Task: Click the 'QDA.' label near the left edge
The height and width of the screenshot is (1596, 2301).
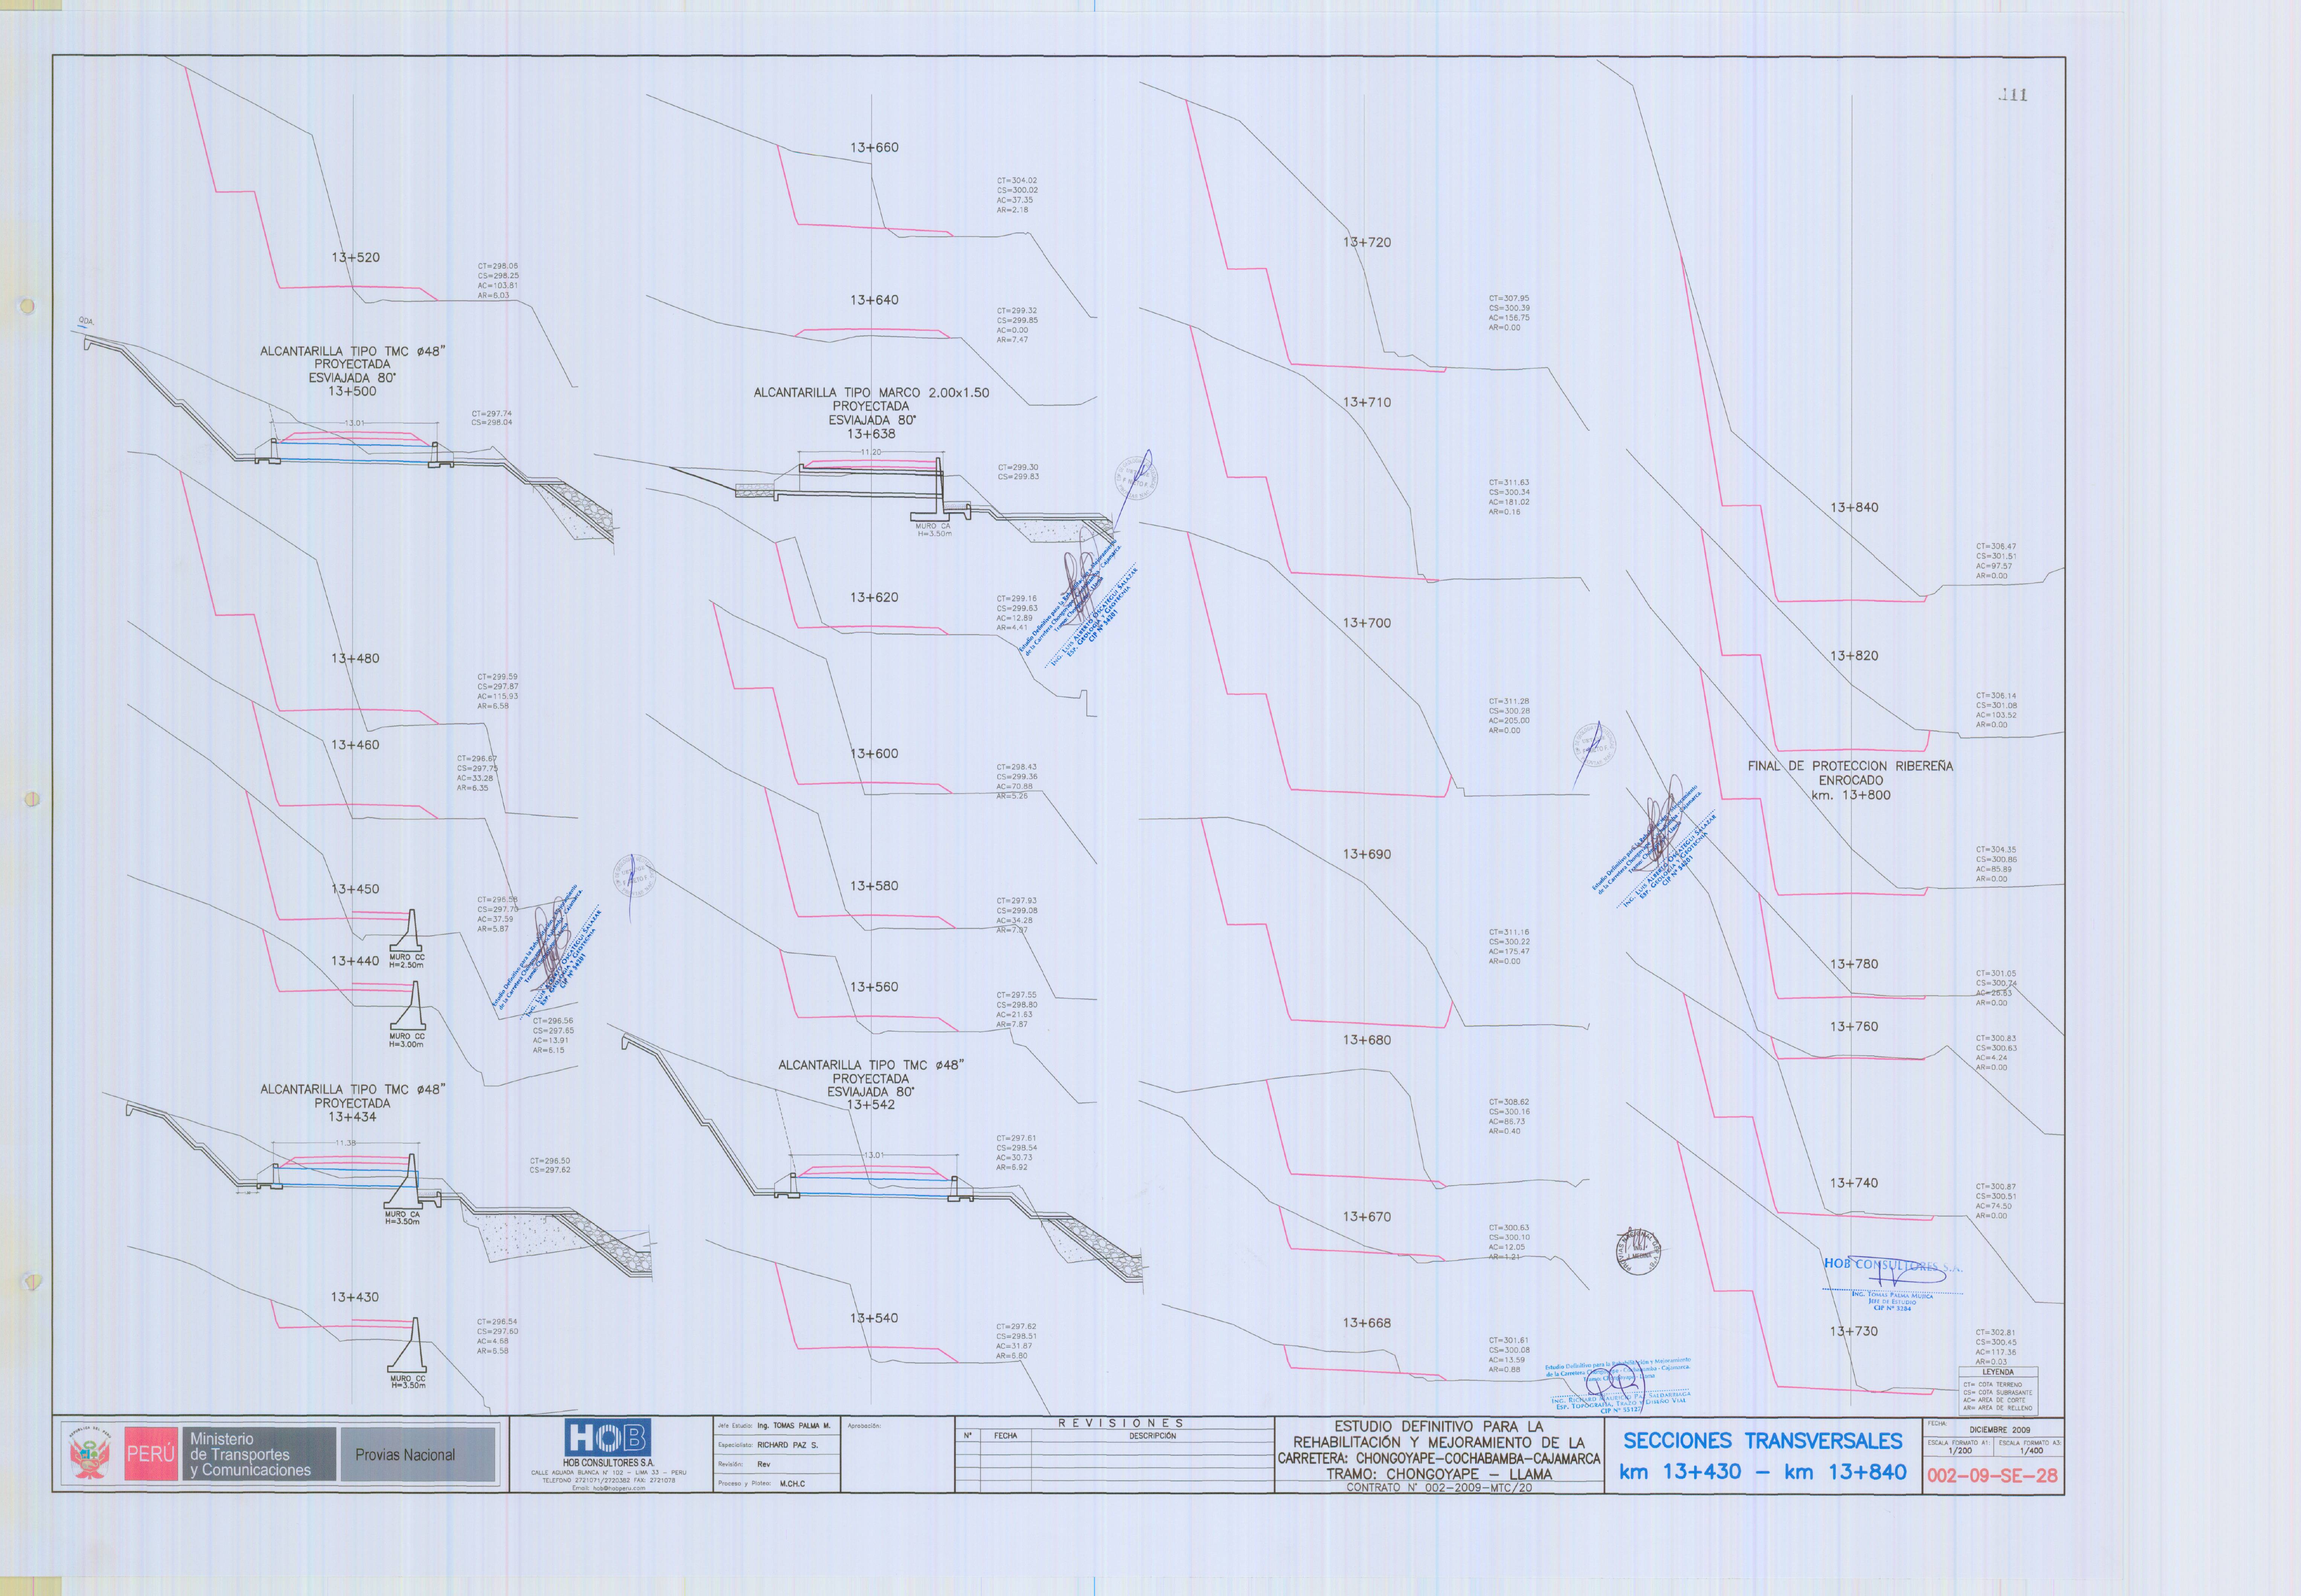Action: [86, 322]
